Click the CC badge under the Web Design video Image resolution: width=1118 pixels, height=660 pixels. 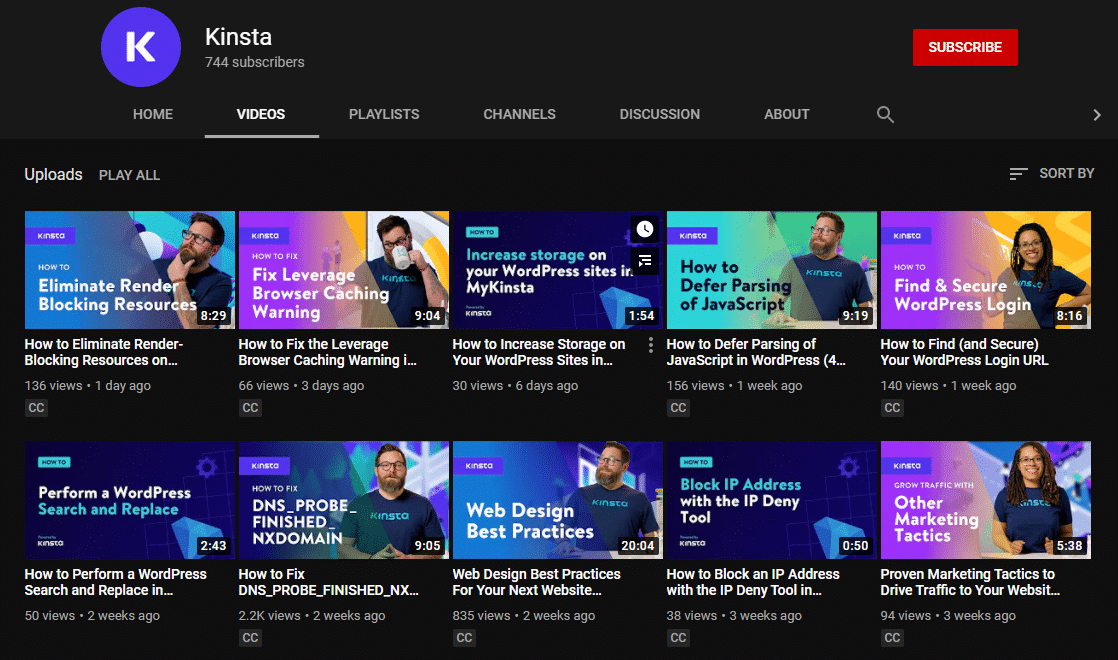(x=464, y=637)
